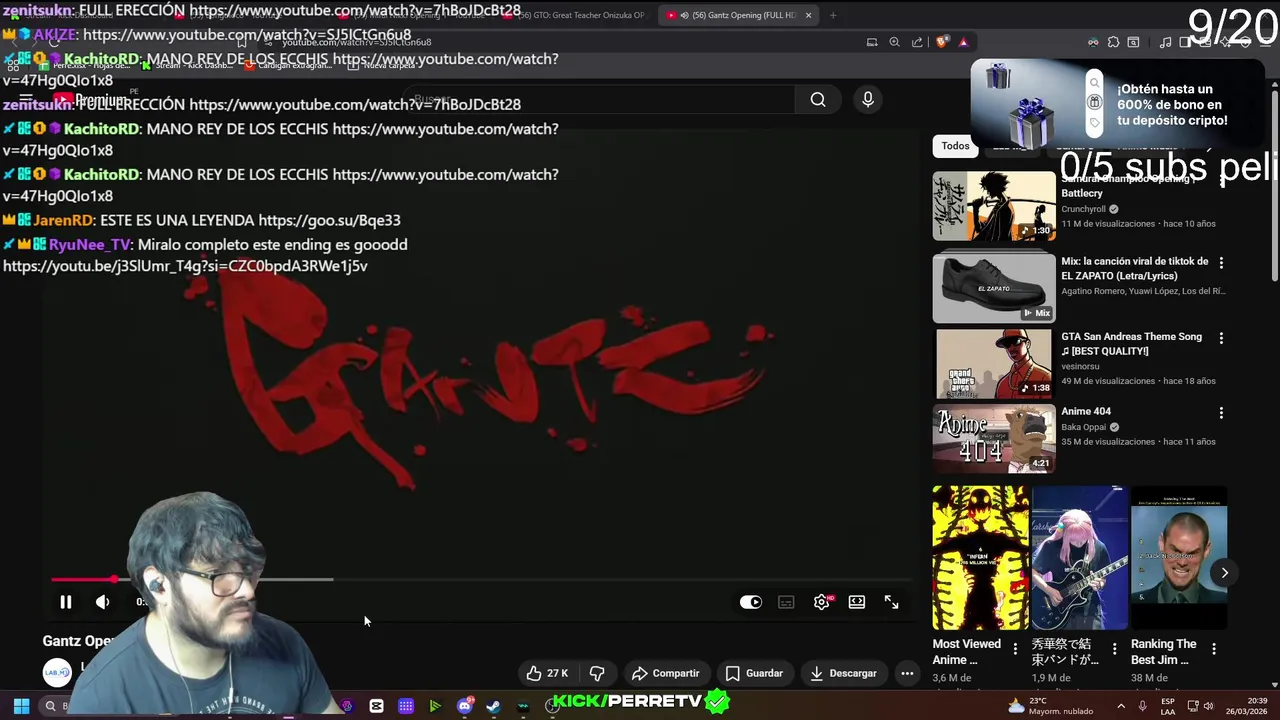Viewport: 1280px width, 720px height.
Task: Open options menu for GTA San Andreas video
Action: click(x=1221, y=338)
